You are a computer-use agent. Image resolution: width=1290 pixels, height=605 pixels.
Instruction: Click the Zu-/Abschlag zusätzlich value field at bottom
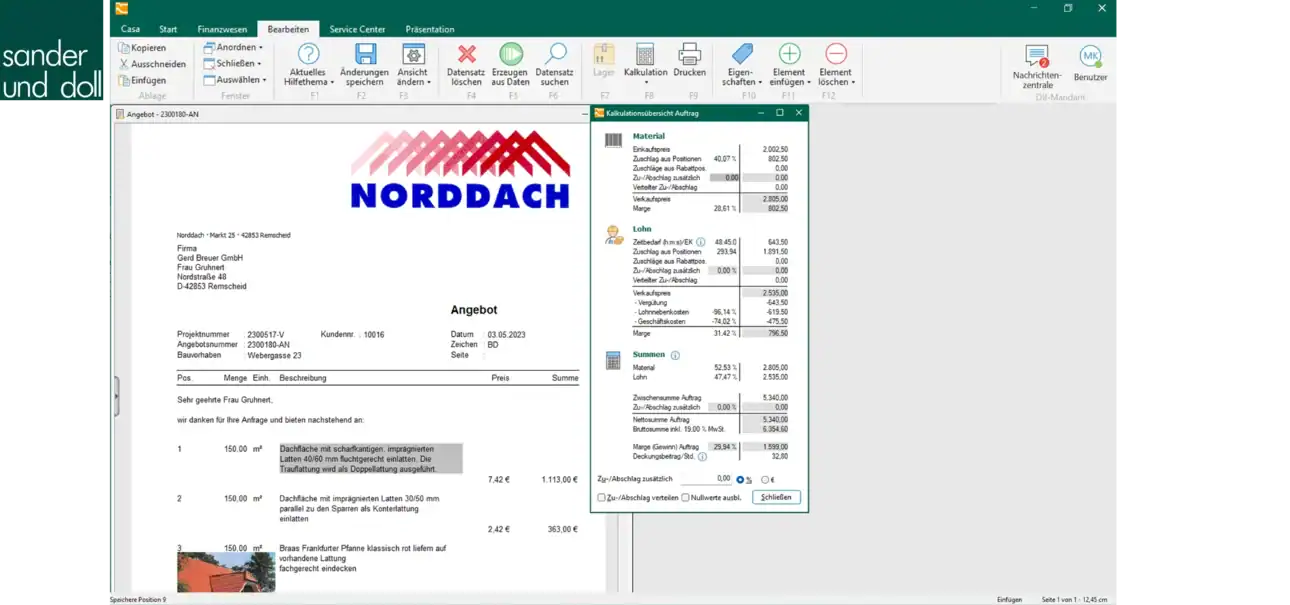click(706, 479)
